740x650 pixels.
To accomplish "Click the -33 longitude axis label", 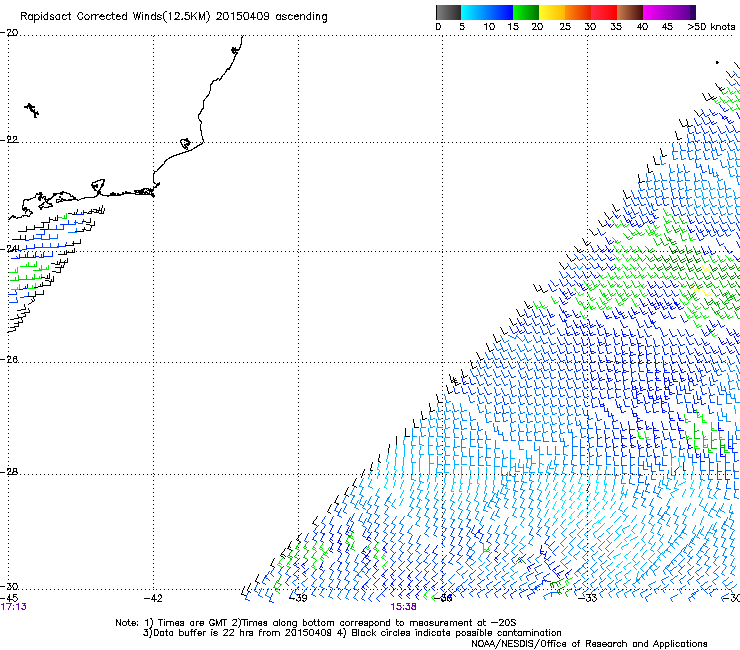I will pos(588,598).
